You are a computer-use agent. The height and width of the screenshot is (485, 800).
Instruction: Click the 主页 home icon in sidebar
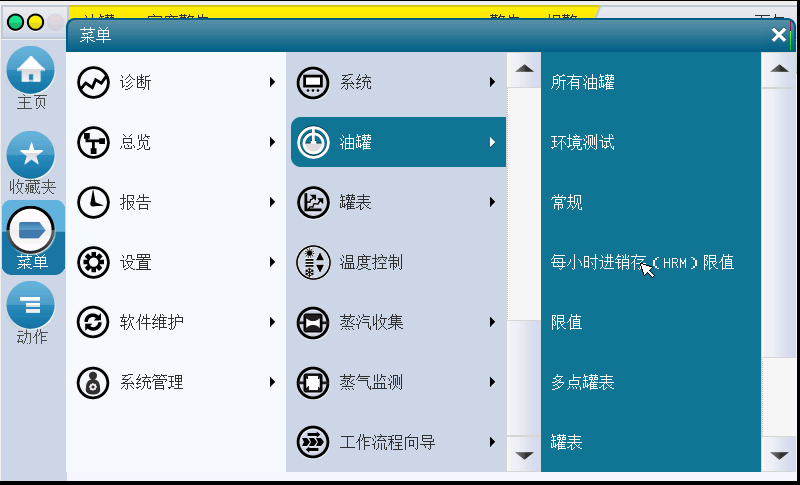(31, 71)
